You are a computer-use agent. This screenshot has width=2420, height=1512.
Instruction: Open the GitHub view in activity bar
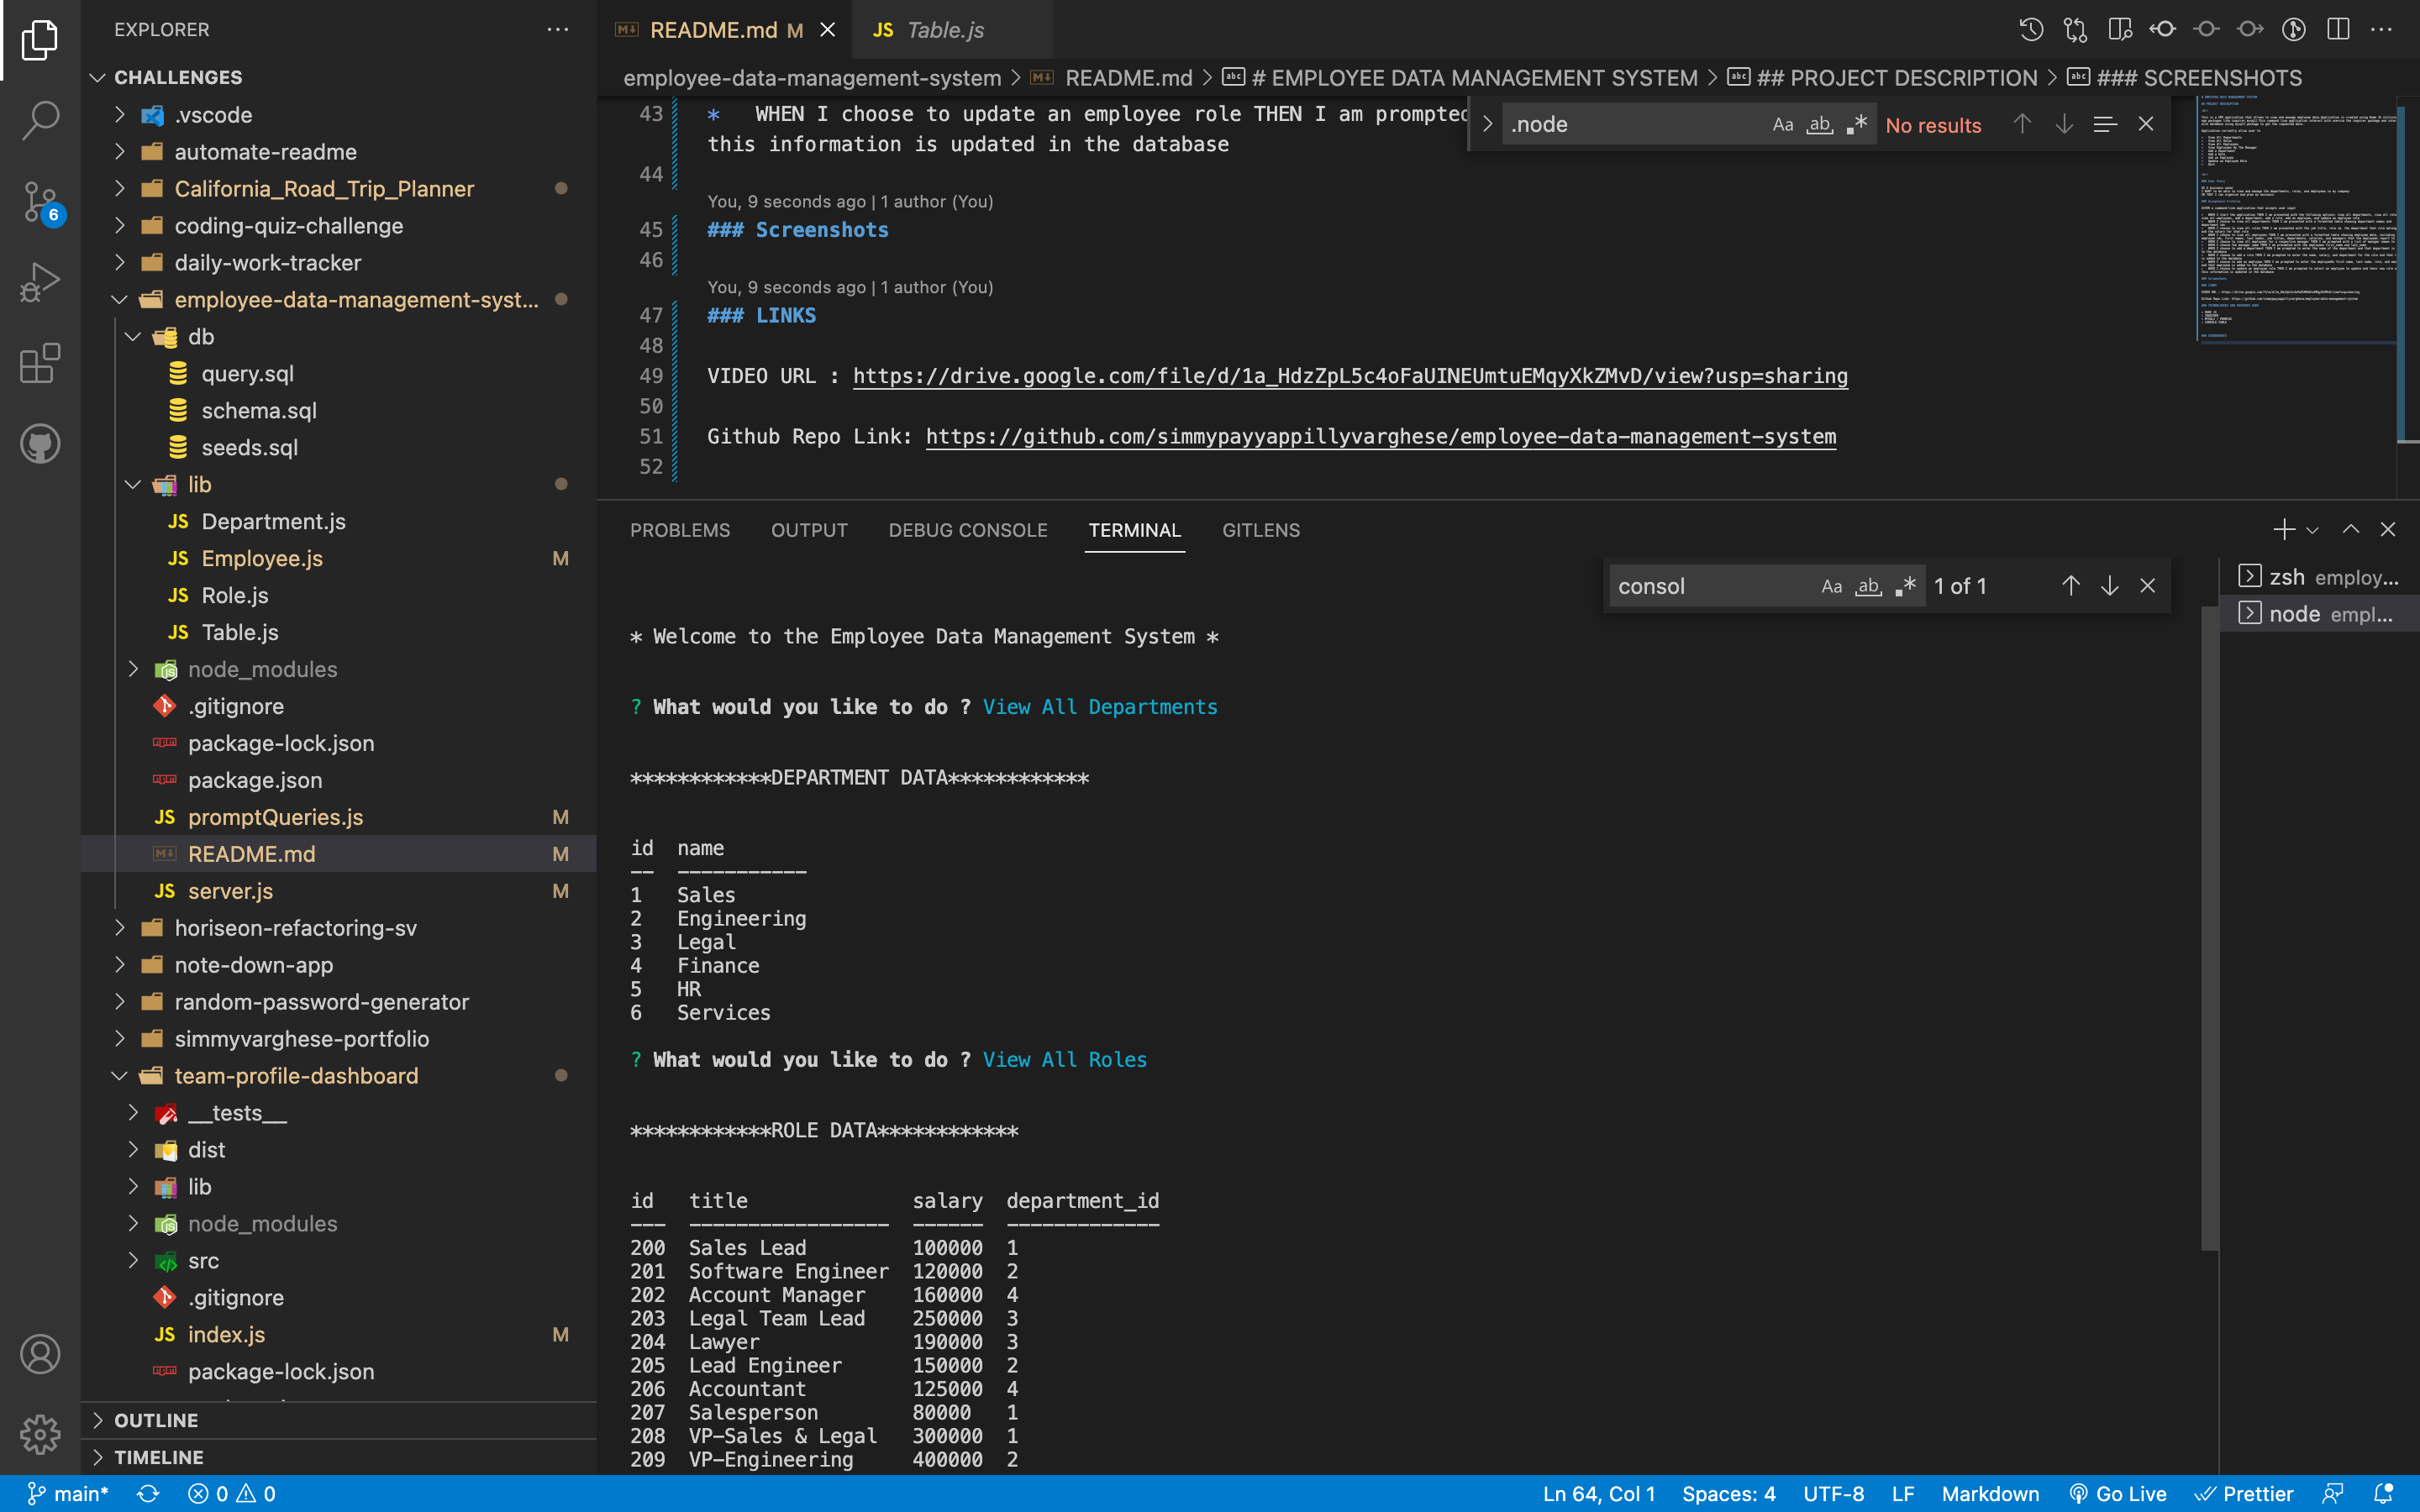coord(40,444)
